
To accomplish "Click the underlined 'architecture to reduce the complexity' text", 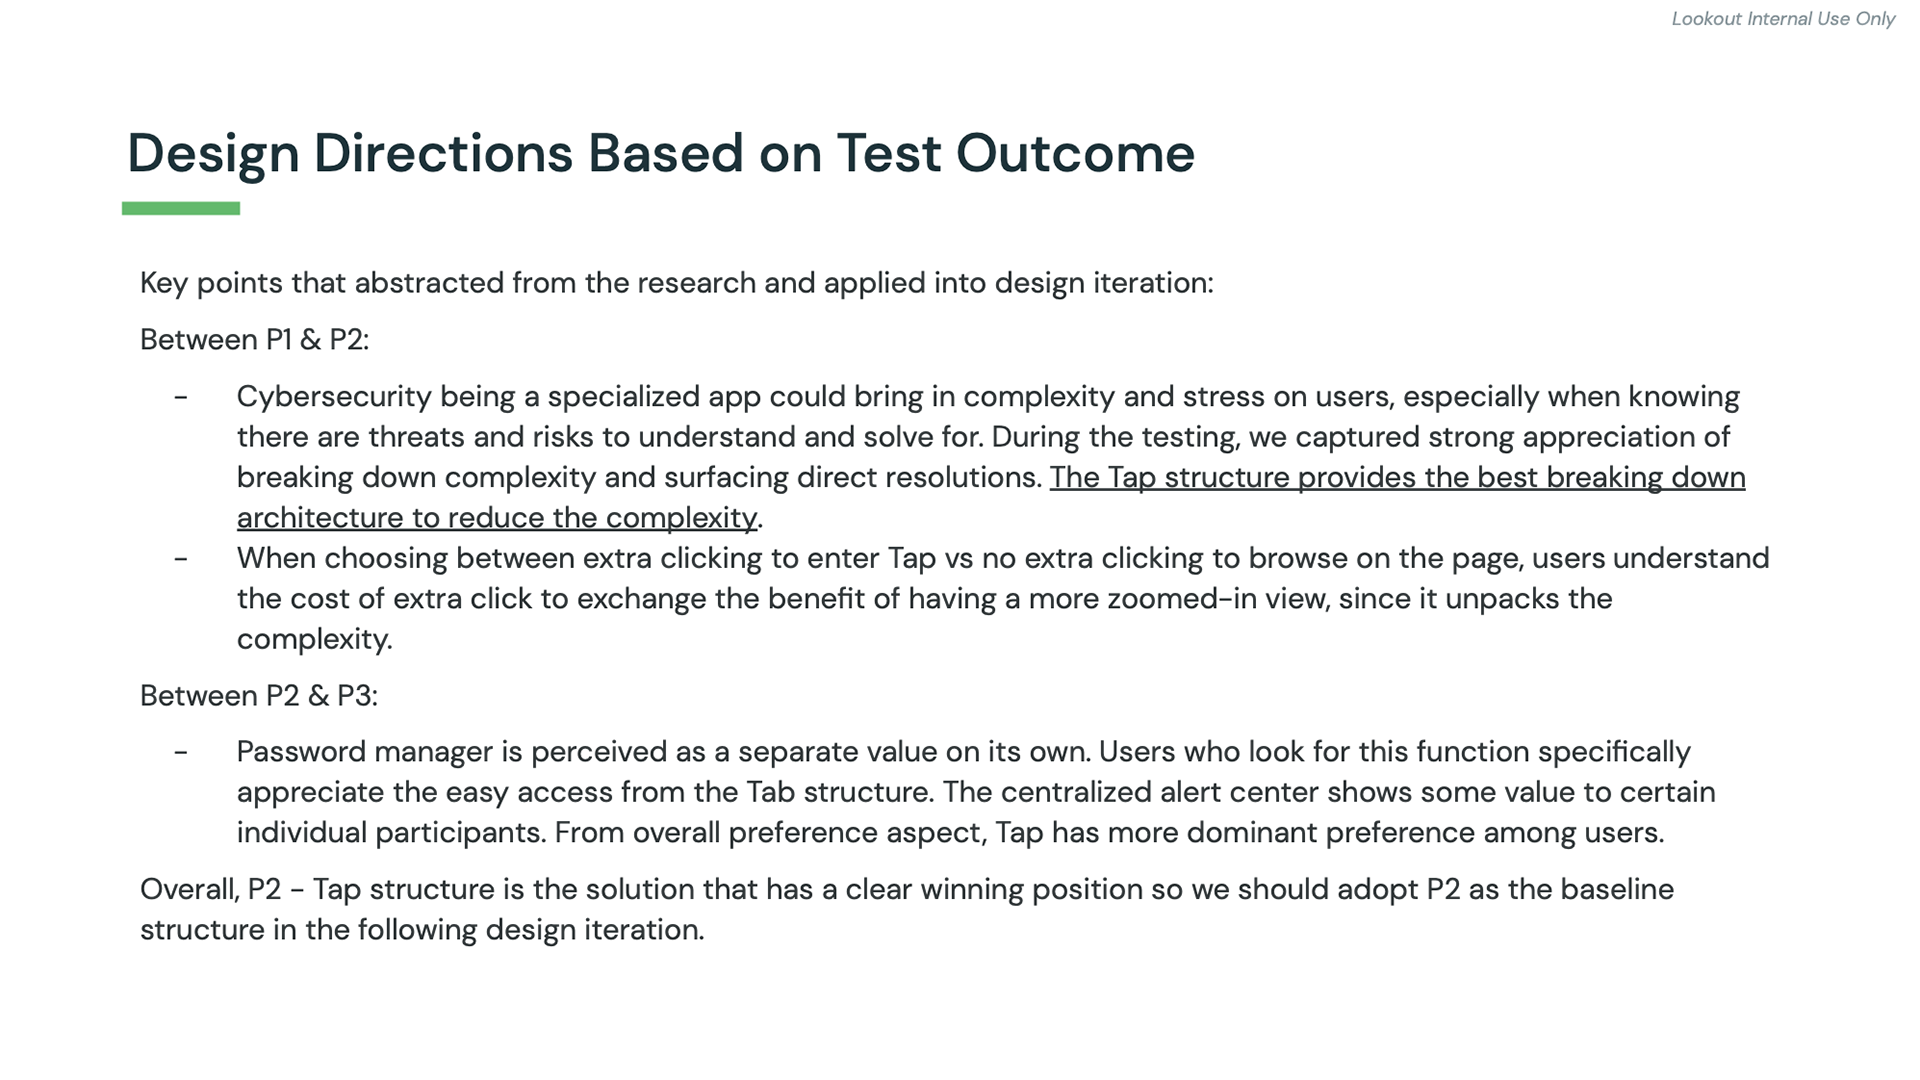I will click(x=497, y=518).
